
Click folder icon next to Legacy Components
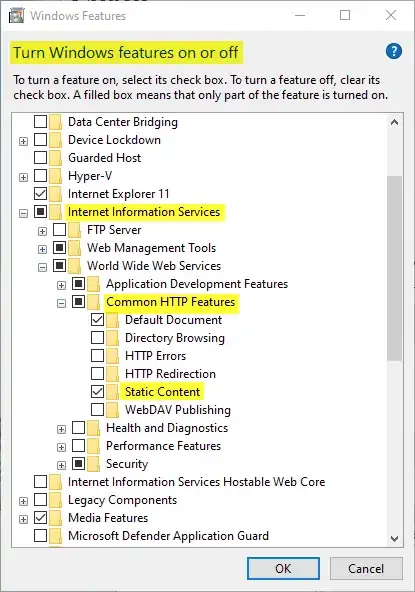(56, 500)
